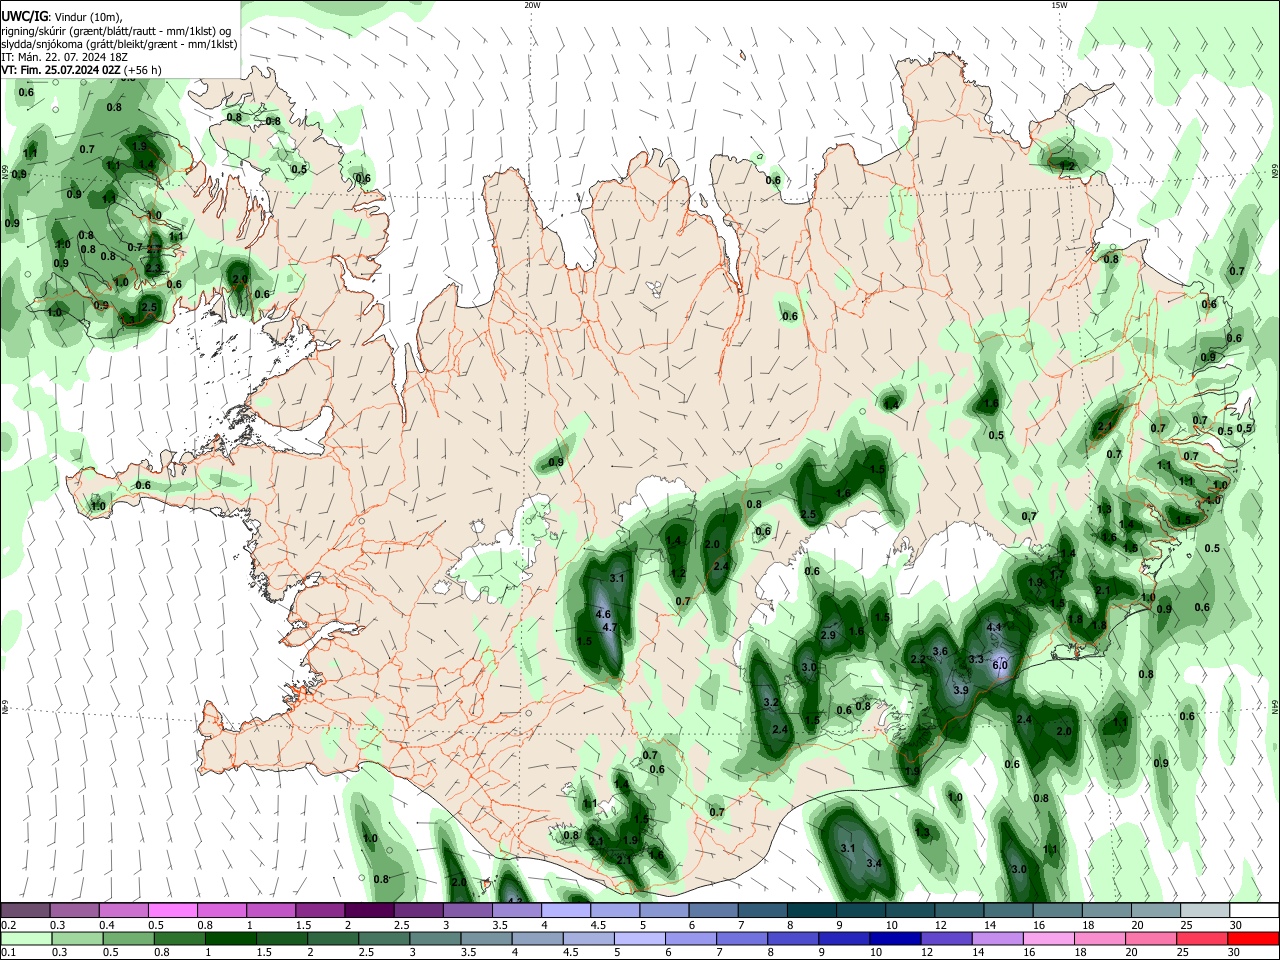Screen dimensions: 1280x960
Task: Pick the darkest purple swatch labeled 2
Action: coord(368,911)
